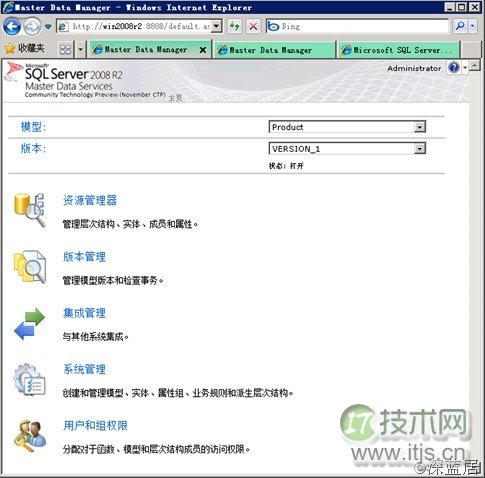485x478 pixels.
Task: Open the recent pages dropdown arrow
Action: (x=48, y=26)
